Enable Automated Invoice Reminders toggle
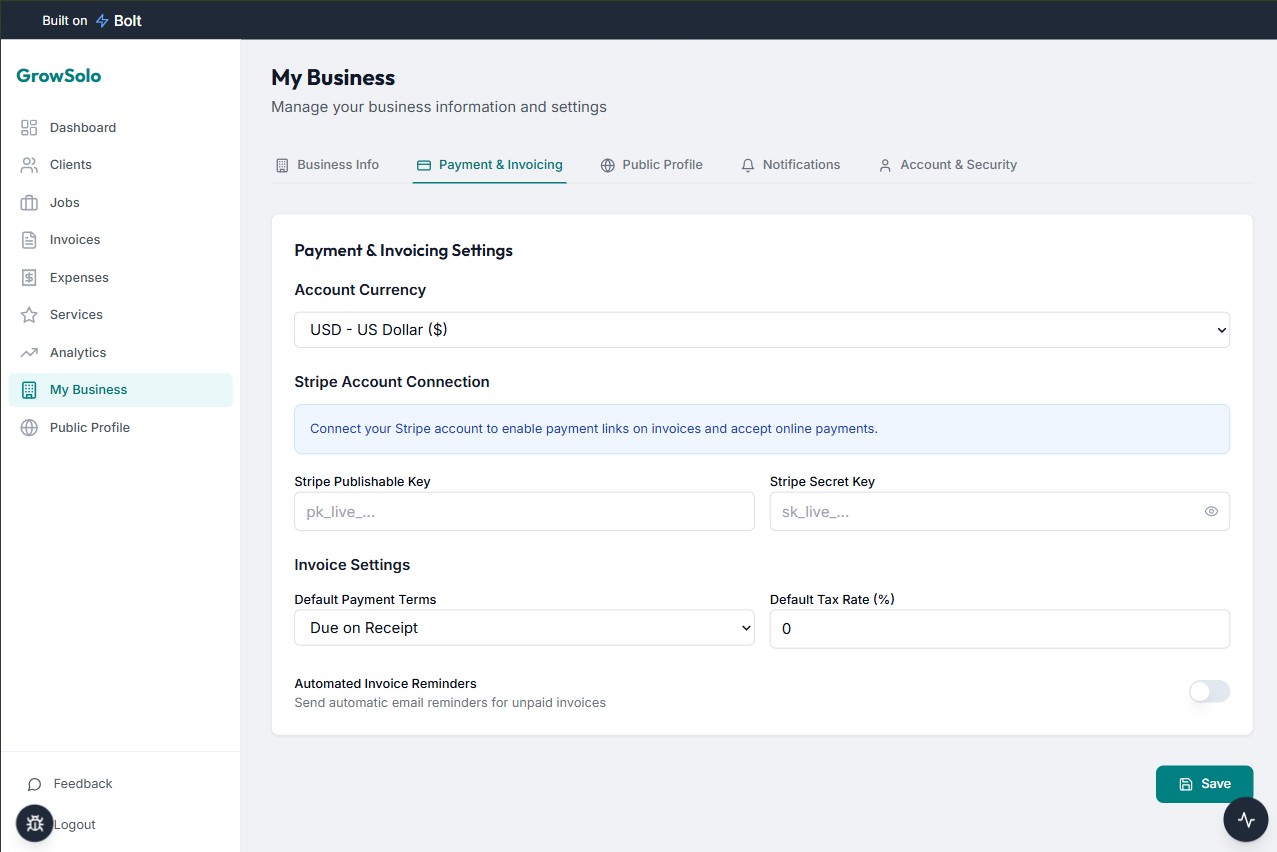Viewport: 1277px width, 852px height. tap(1209, 692)
